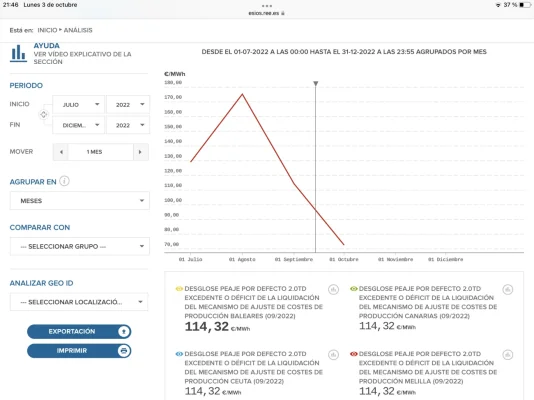This screenshot has height=400, width=534.
Task: Click the printer icon on Imprimir
Action: pos(124,351)
